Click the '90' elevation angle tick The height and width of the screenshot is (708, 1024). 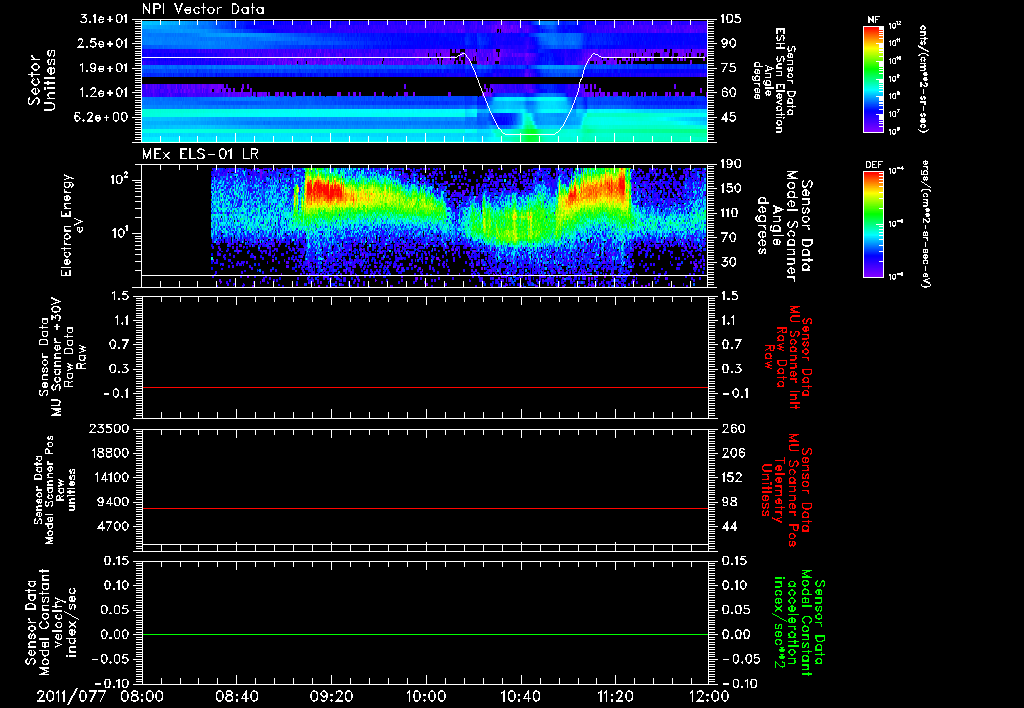pyautogui.click(x=728, y=43)
